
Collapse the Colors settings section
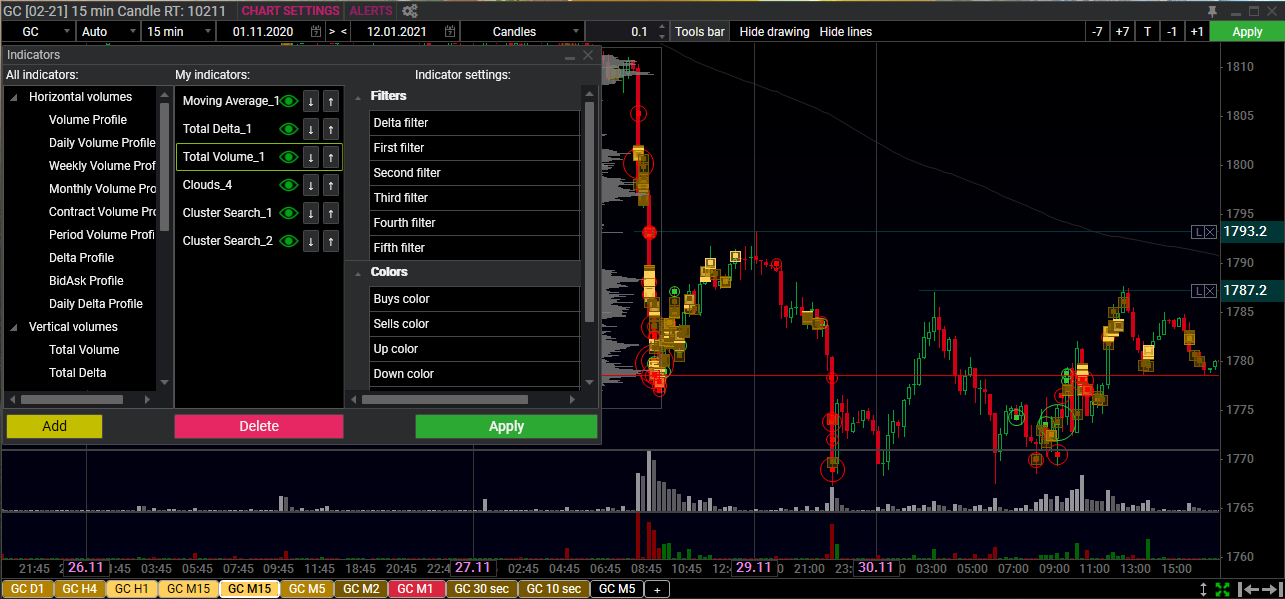pos(358,273)
